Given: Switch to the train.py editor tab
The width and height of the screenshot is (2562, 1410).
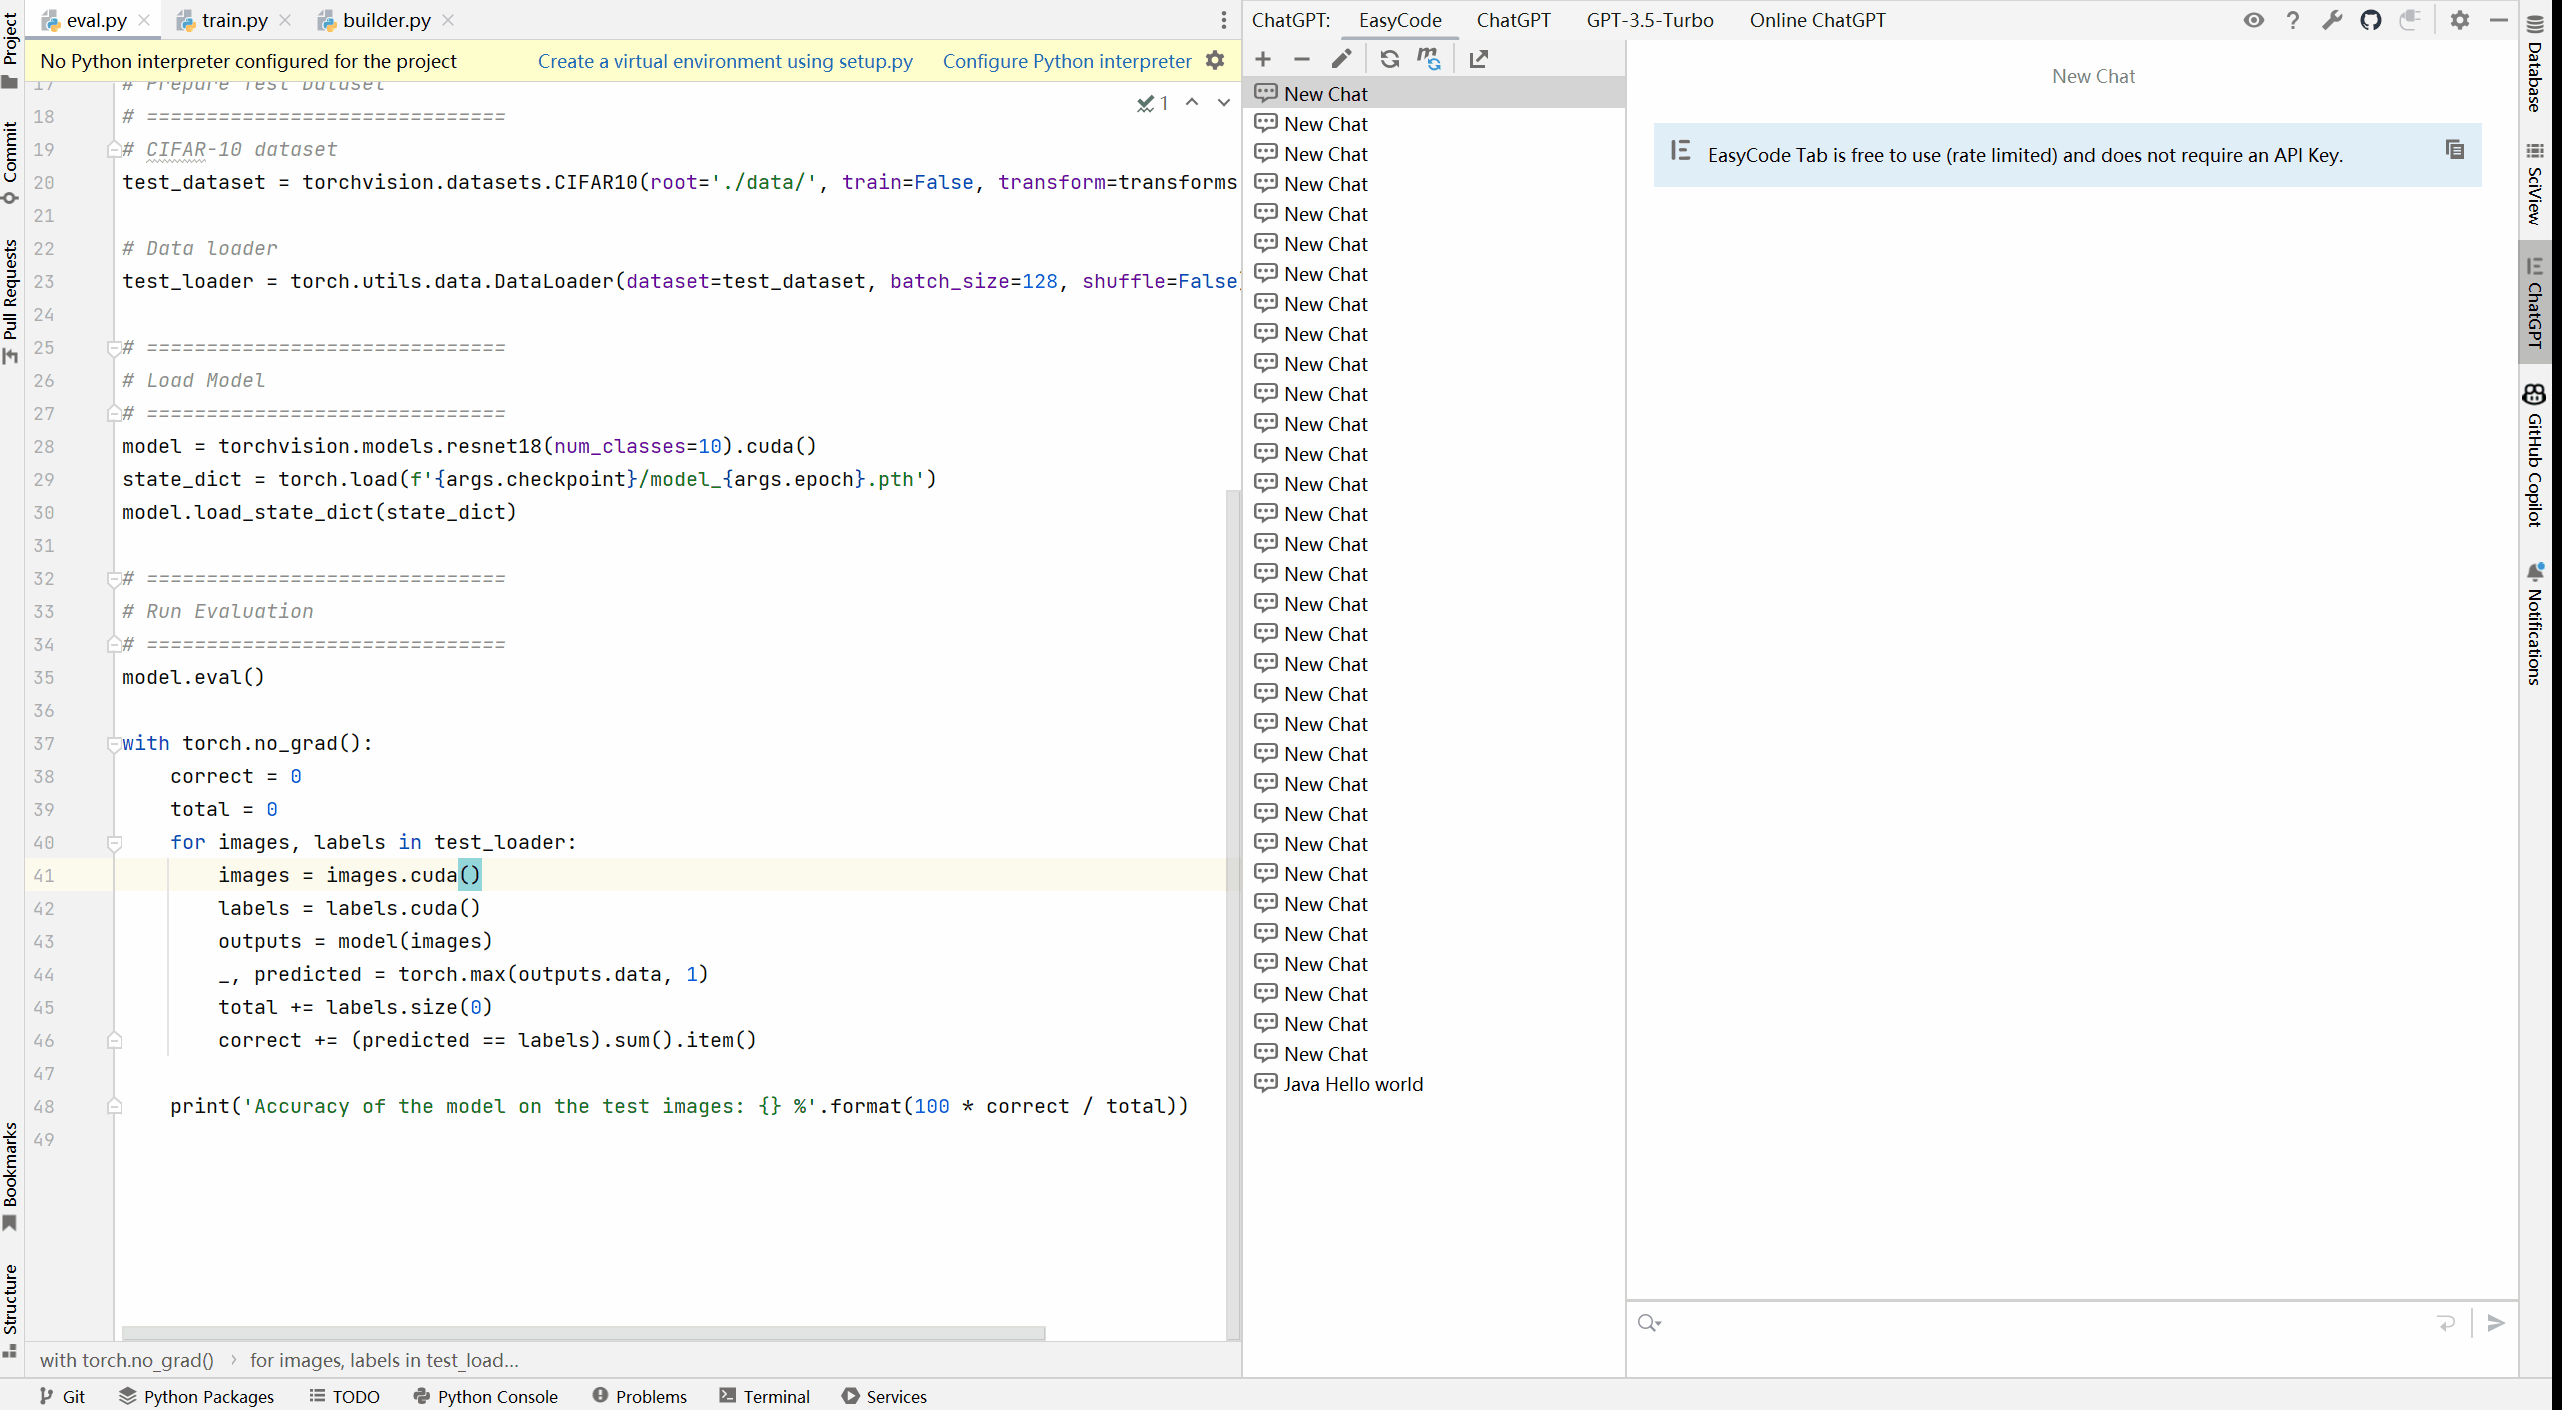Looking at the screenshot, I should click(x=233, y=20).
